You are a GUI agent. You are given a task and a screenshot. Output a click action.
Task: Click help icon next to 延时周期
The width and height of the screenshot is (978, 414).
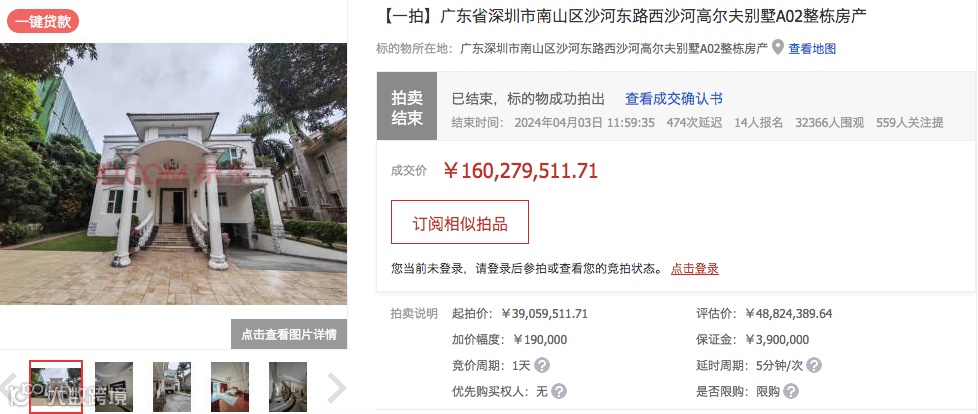[813, 365]
